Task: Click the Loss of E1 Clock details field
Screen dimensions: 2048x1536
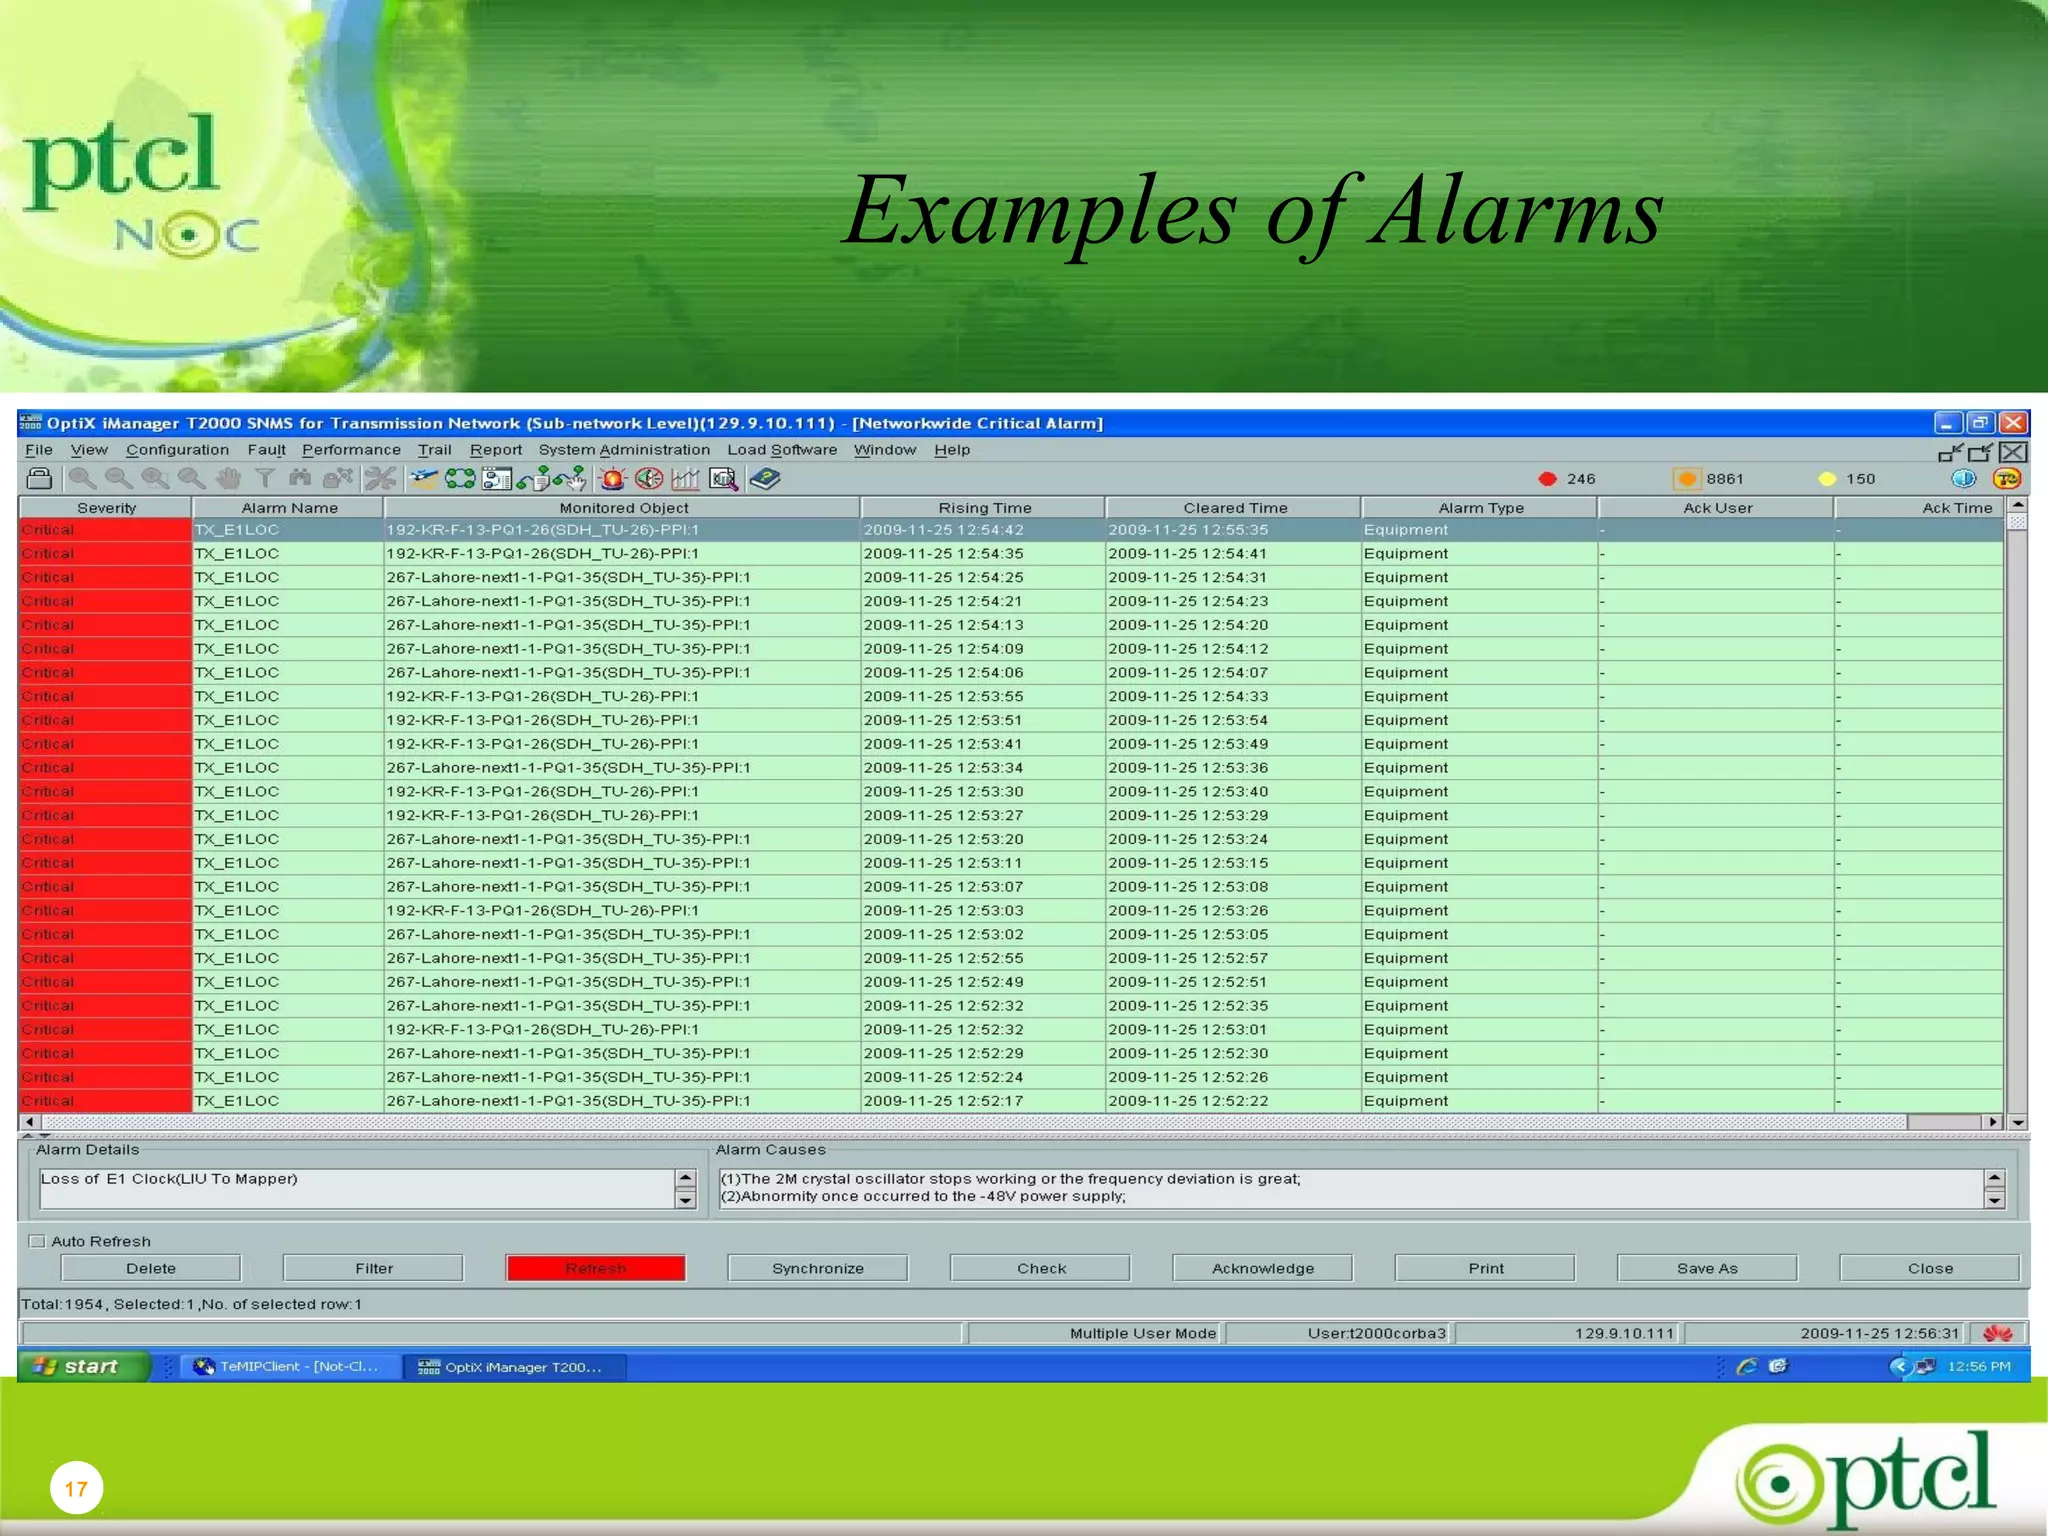Action: pyautogui.click(x=356, y=1189)
